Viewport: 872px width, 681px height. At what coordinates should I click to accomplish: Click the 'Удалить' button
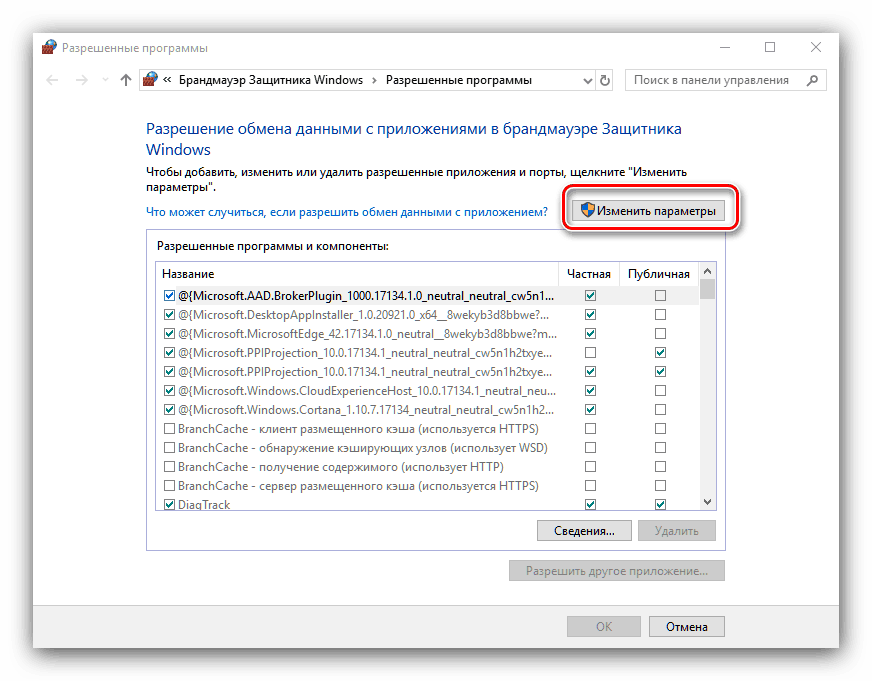[677, 531]
